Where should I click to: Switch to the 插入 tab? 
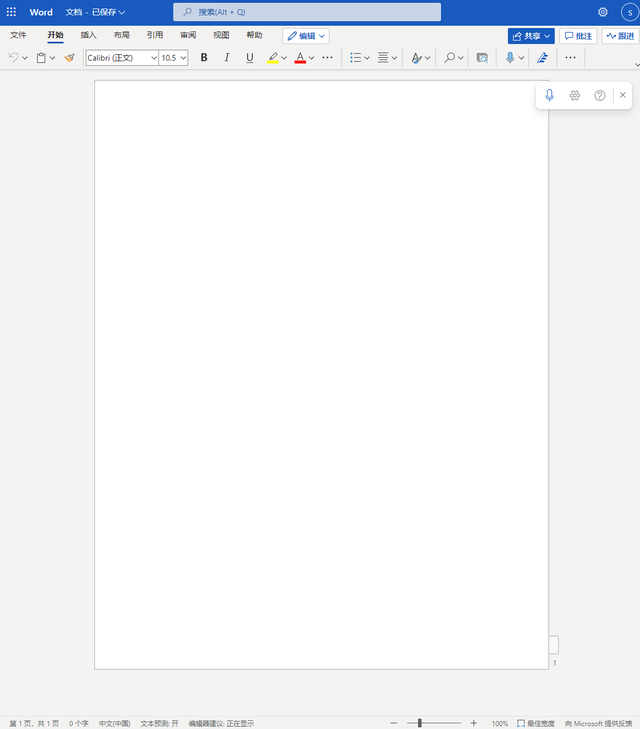(88, 35)
